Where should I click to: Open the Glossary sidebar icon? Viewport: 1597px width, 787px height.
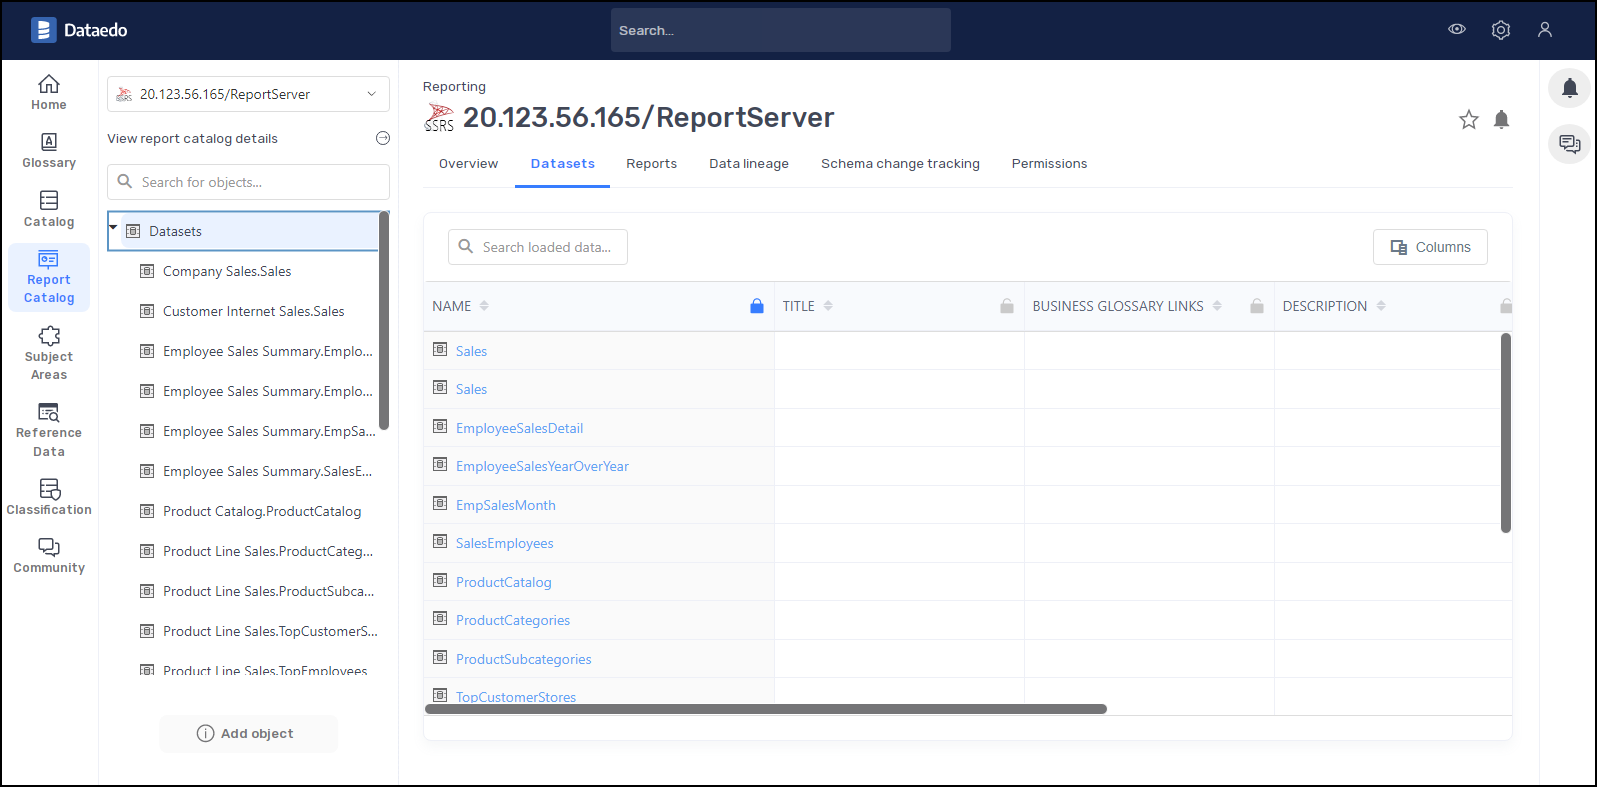[x=49, y=150]
